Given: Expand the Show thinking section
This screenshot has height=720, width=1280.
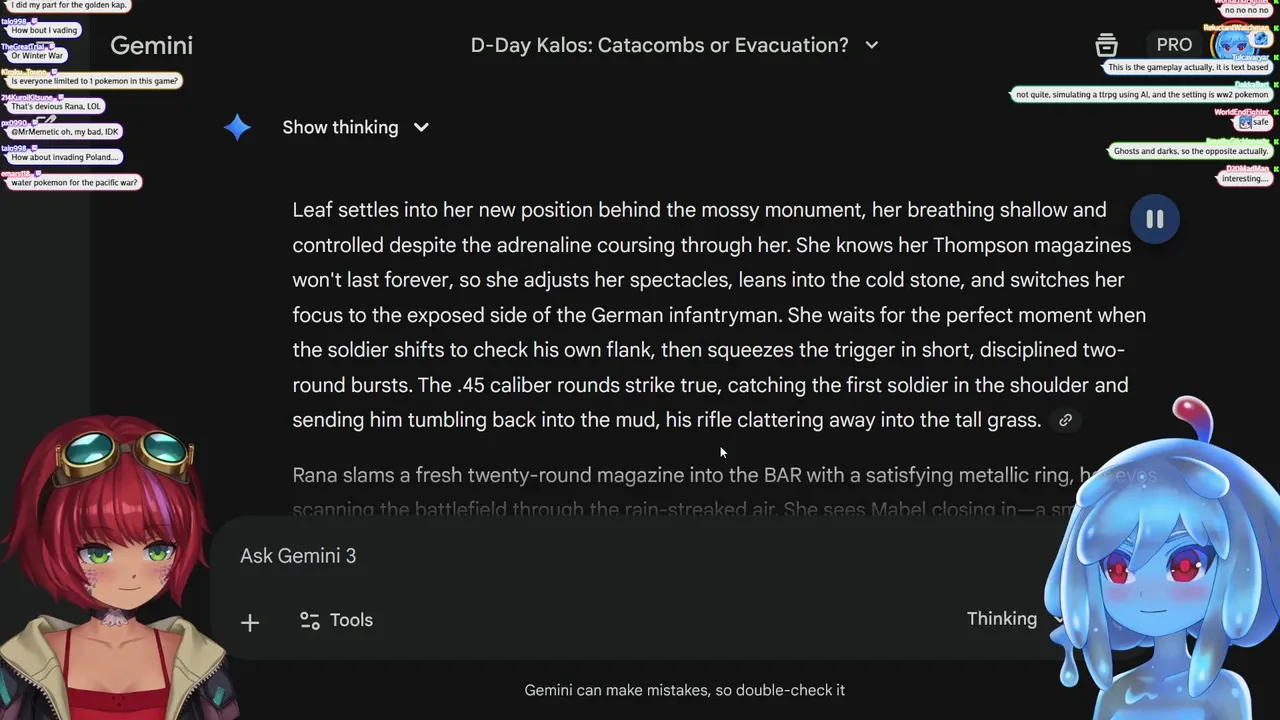Looking at the screenshot, I should tap(355, 127).
